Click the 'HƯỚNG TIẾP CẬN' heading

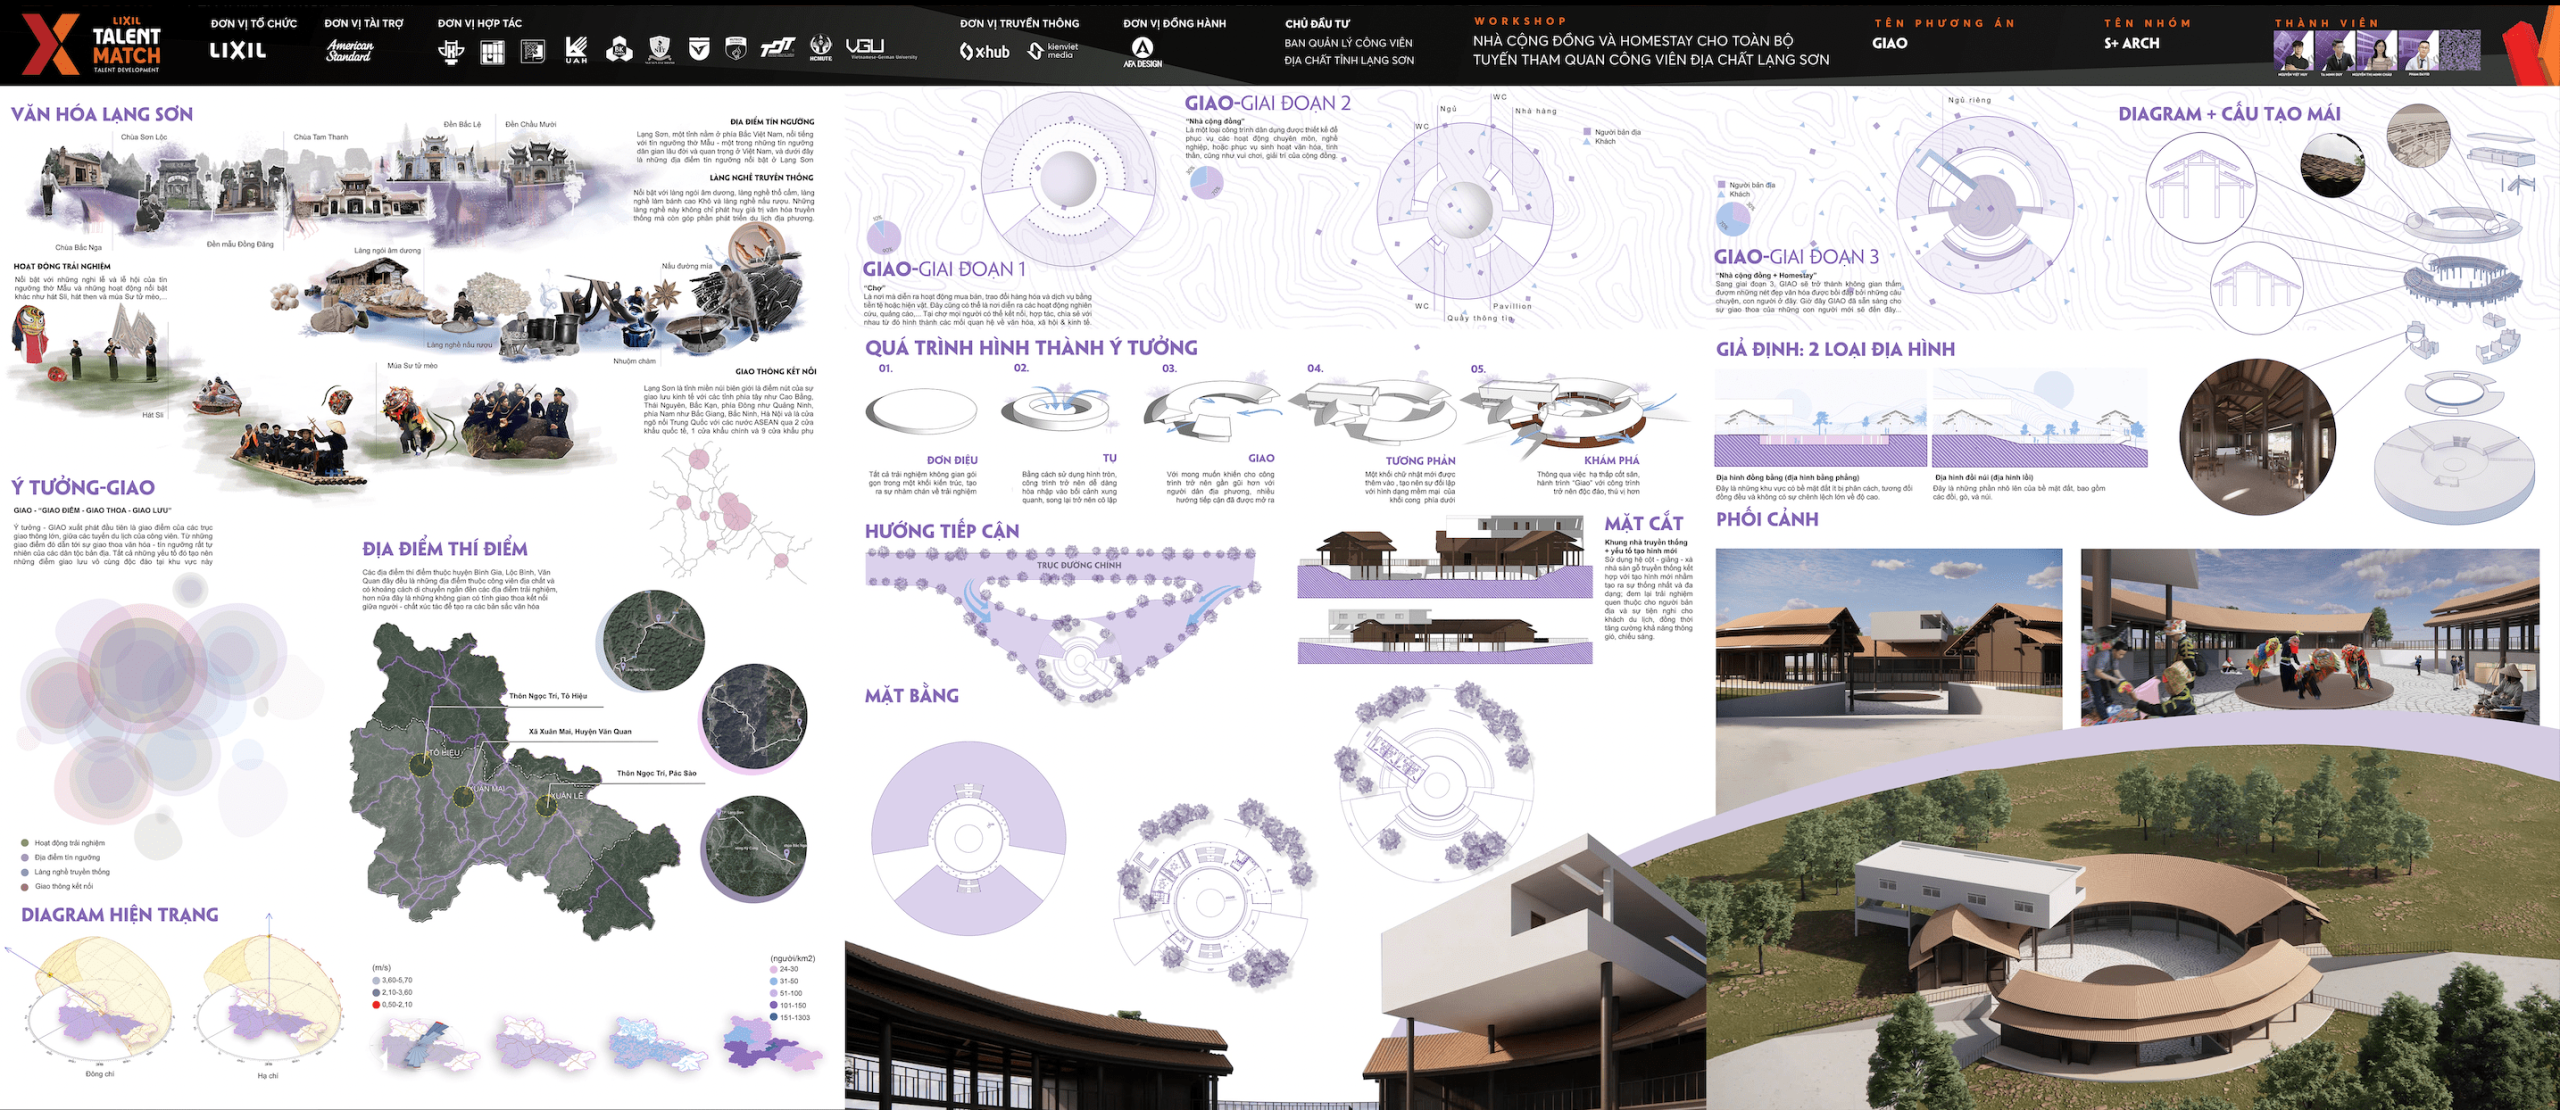pos(942,531)
